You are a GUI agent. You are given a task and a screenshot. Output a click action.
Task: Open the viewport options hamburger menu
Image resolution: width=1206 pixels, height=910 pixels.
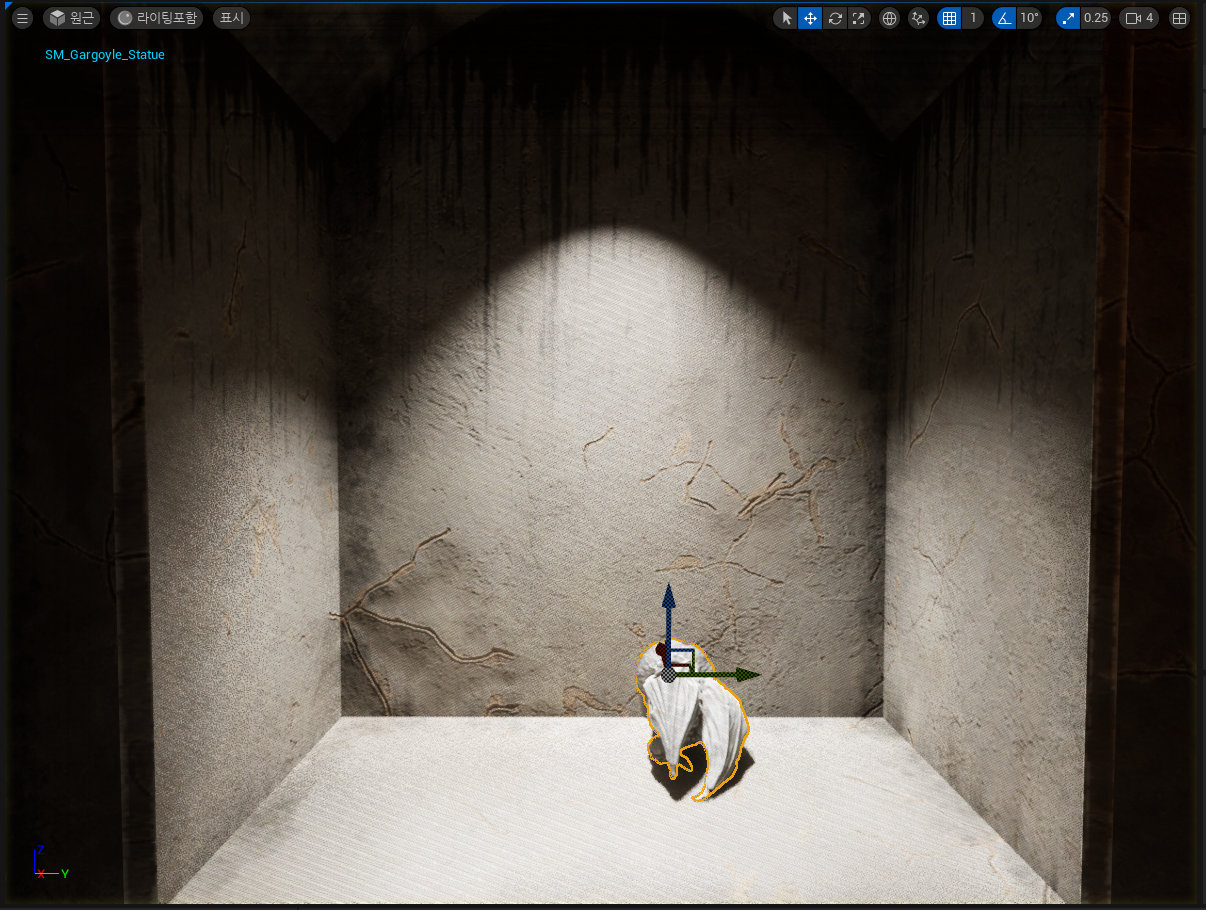click(x=23, y=18)
